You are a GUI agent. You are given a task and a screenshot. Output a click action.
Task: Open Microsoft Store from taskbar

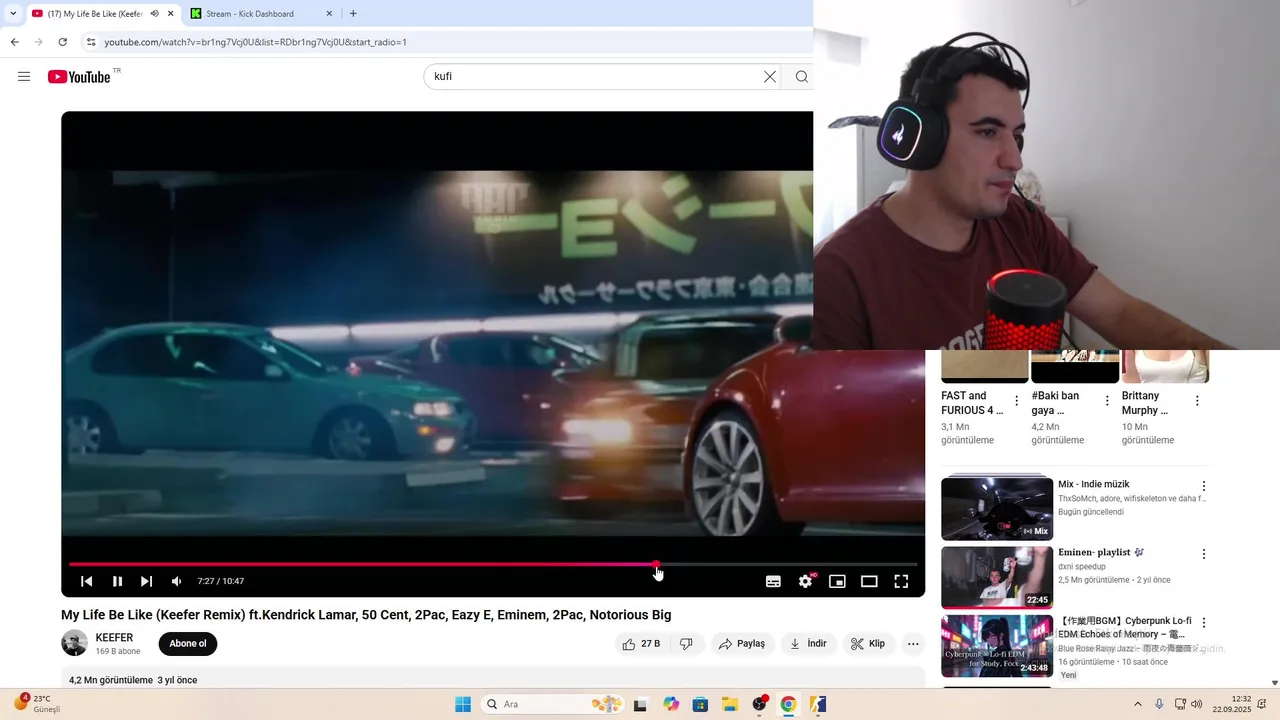(700, 704)
